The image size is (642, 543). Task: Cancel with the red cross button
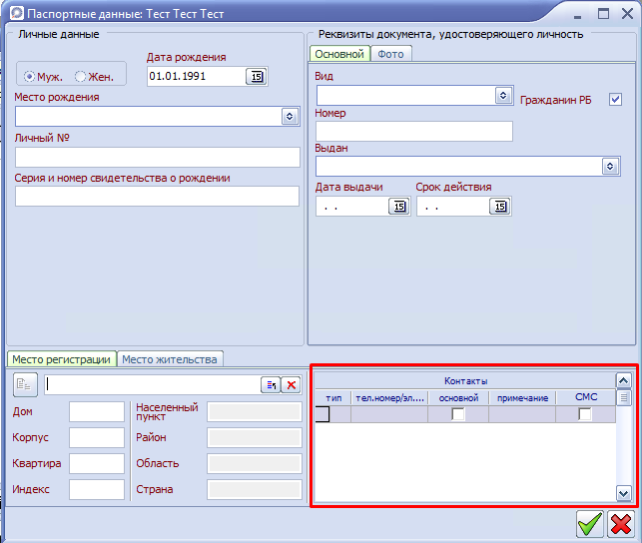621,523
